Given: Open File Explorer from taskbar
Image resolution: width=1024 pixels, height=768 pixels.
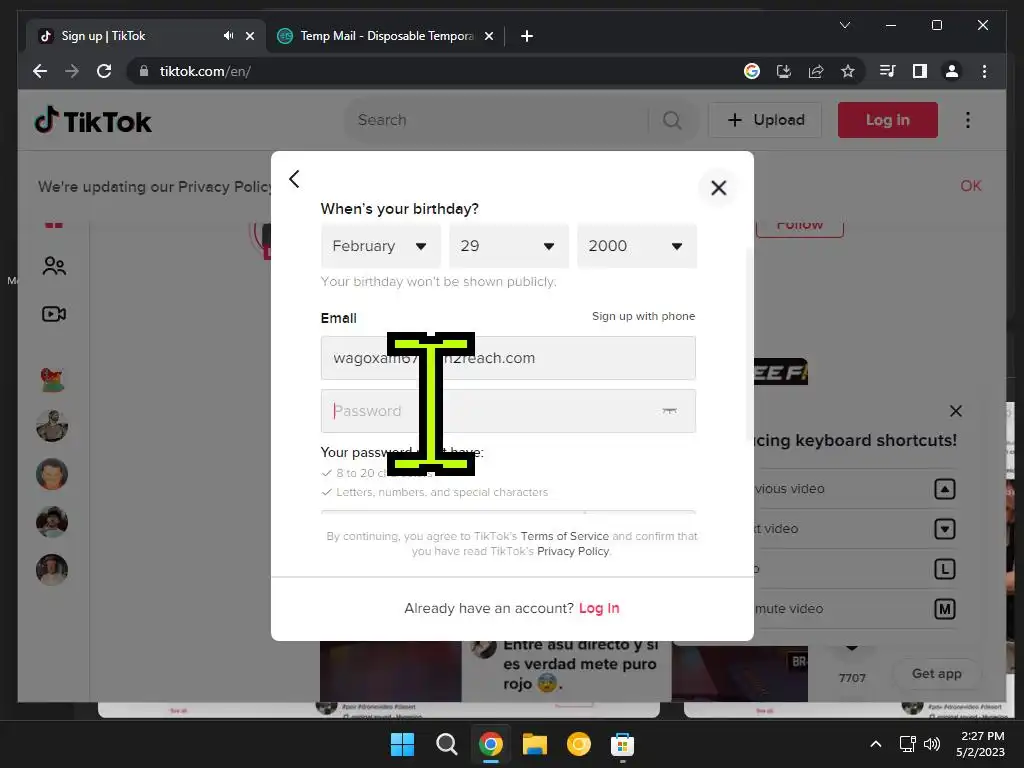Looking at the screenshot, I should click(534, 744).
